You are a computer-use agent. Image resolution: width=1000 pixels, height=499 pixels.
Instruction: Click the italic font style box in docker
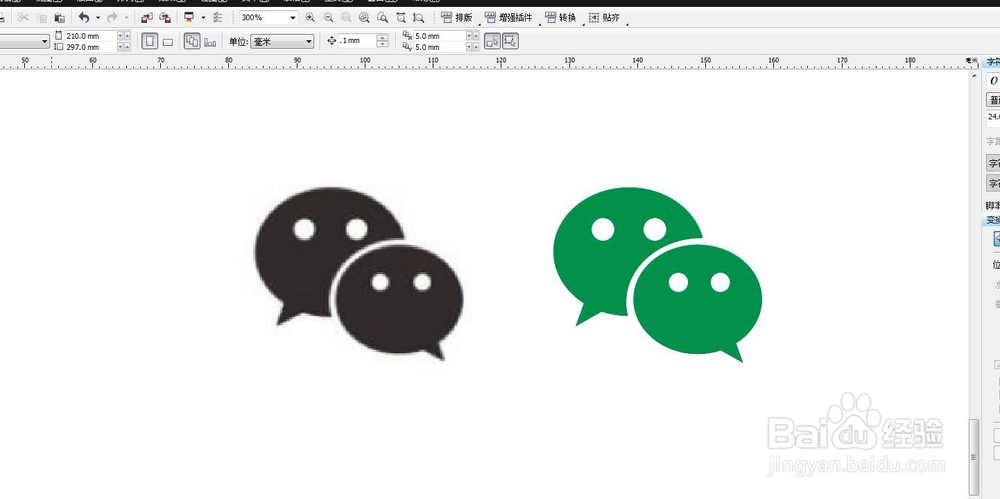tap(993, 81)
